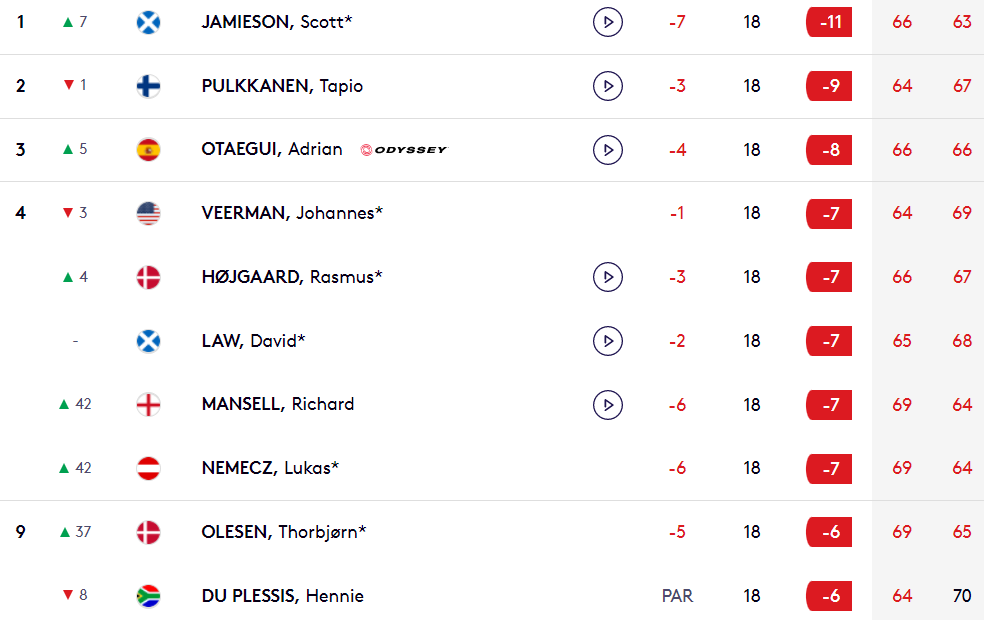Select DU PLESSIS, Hennie name
Screen dimensions: 984x620
(x=282, y=596)
